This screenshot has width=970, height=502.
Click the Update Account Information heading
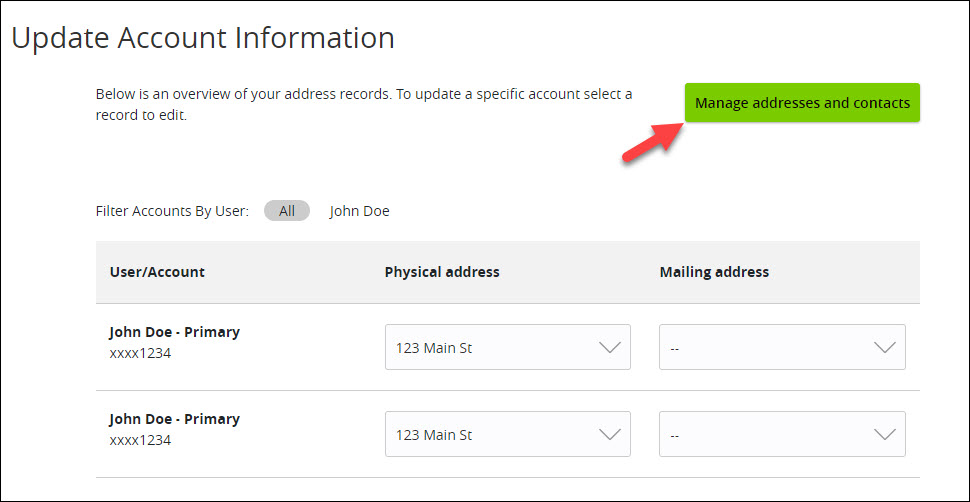point(203,38)
